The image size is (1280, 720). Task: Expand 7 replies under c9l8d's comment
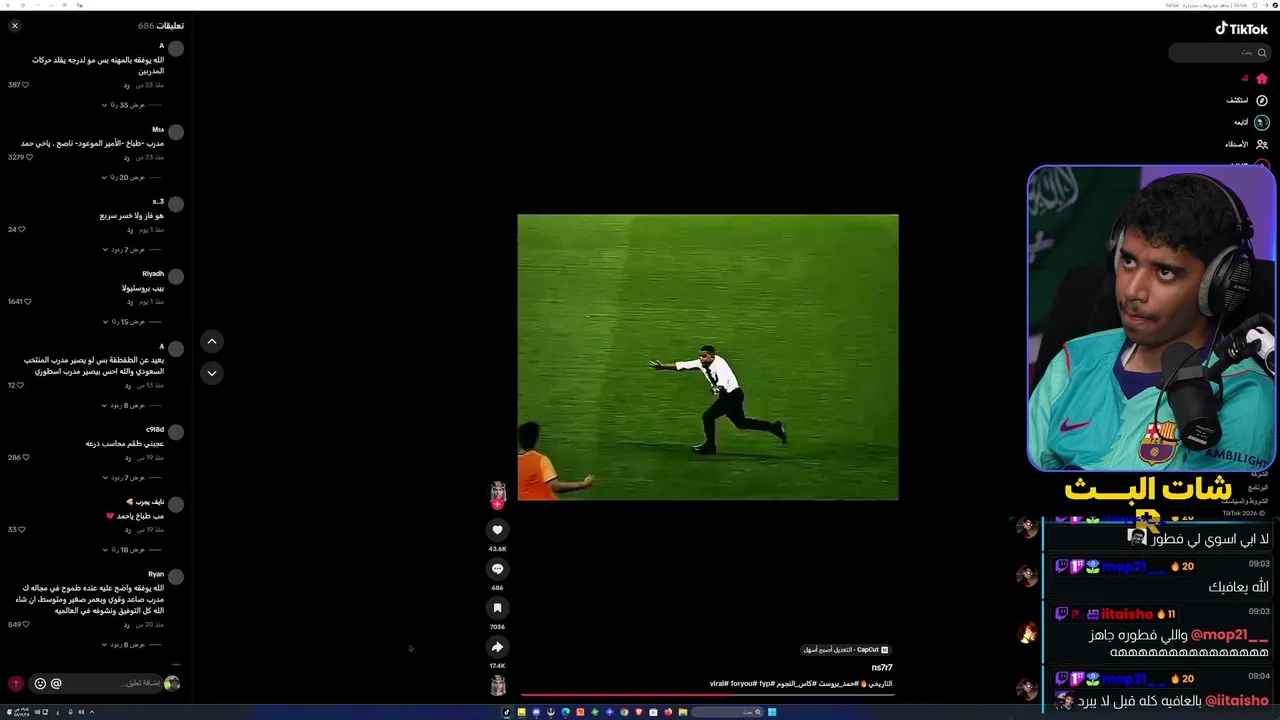coord(125,478)
